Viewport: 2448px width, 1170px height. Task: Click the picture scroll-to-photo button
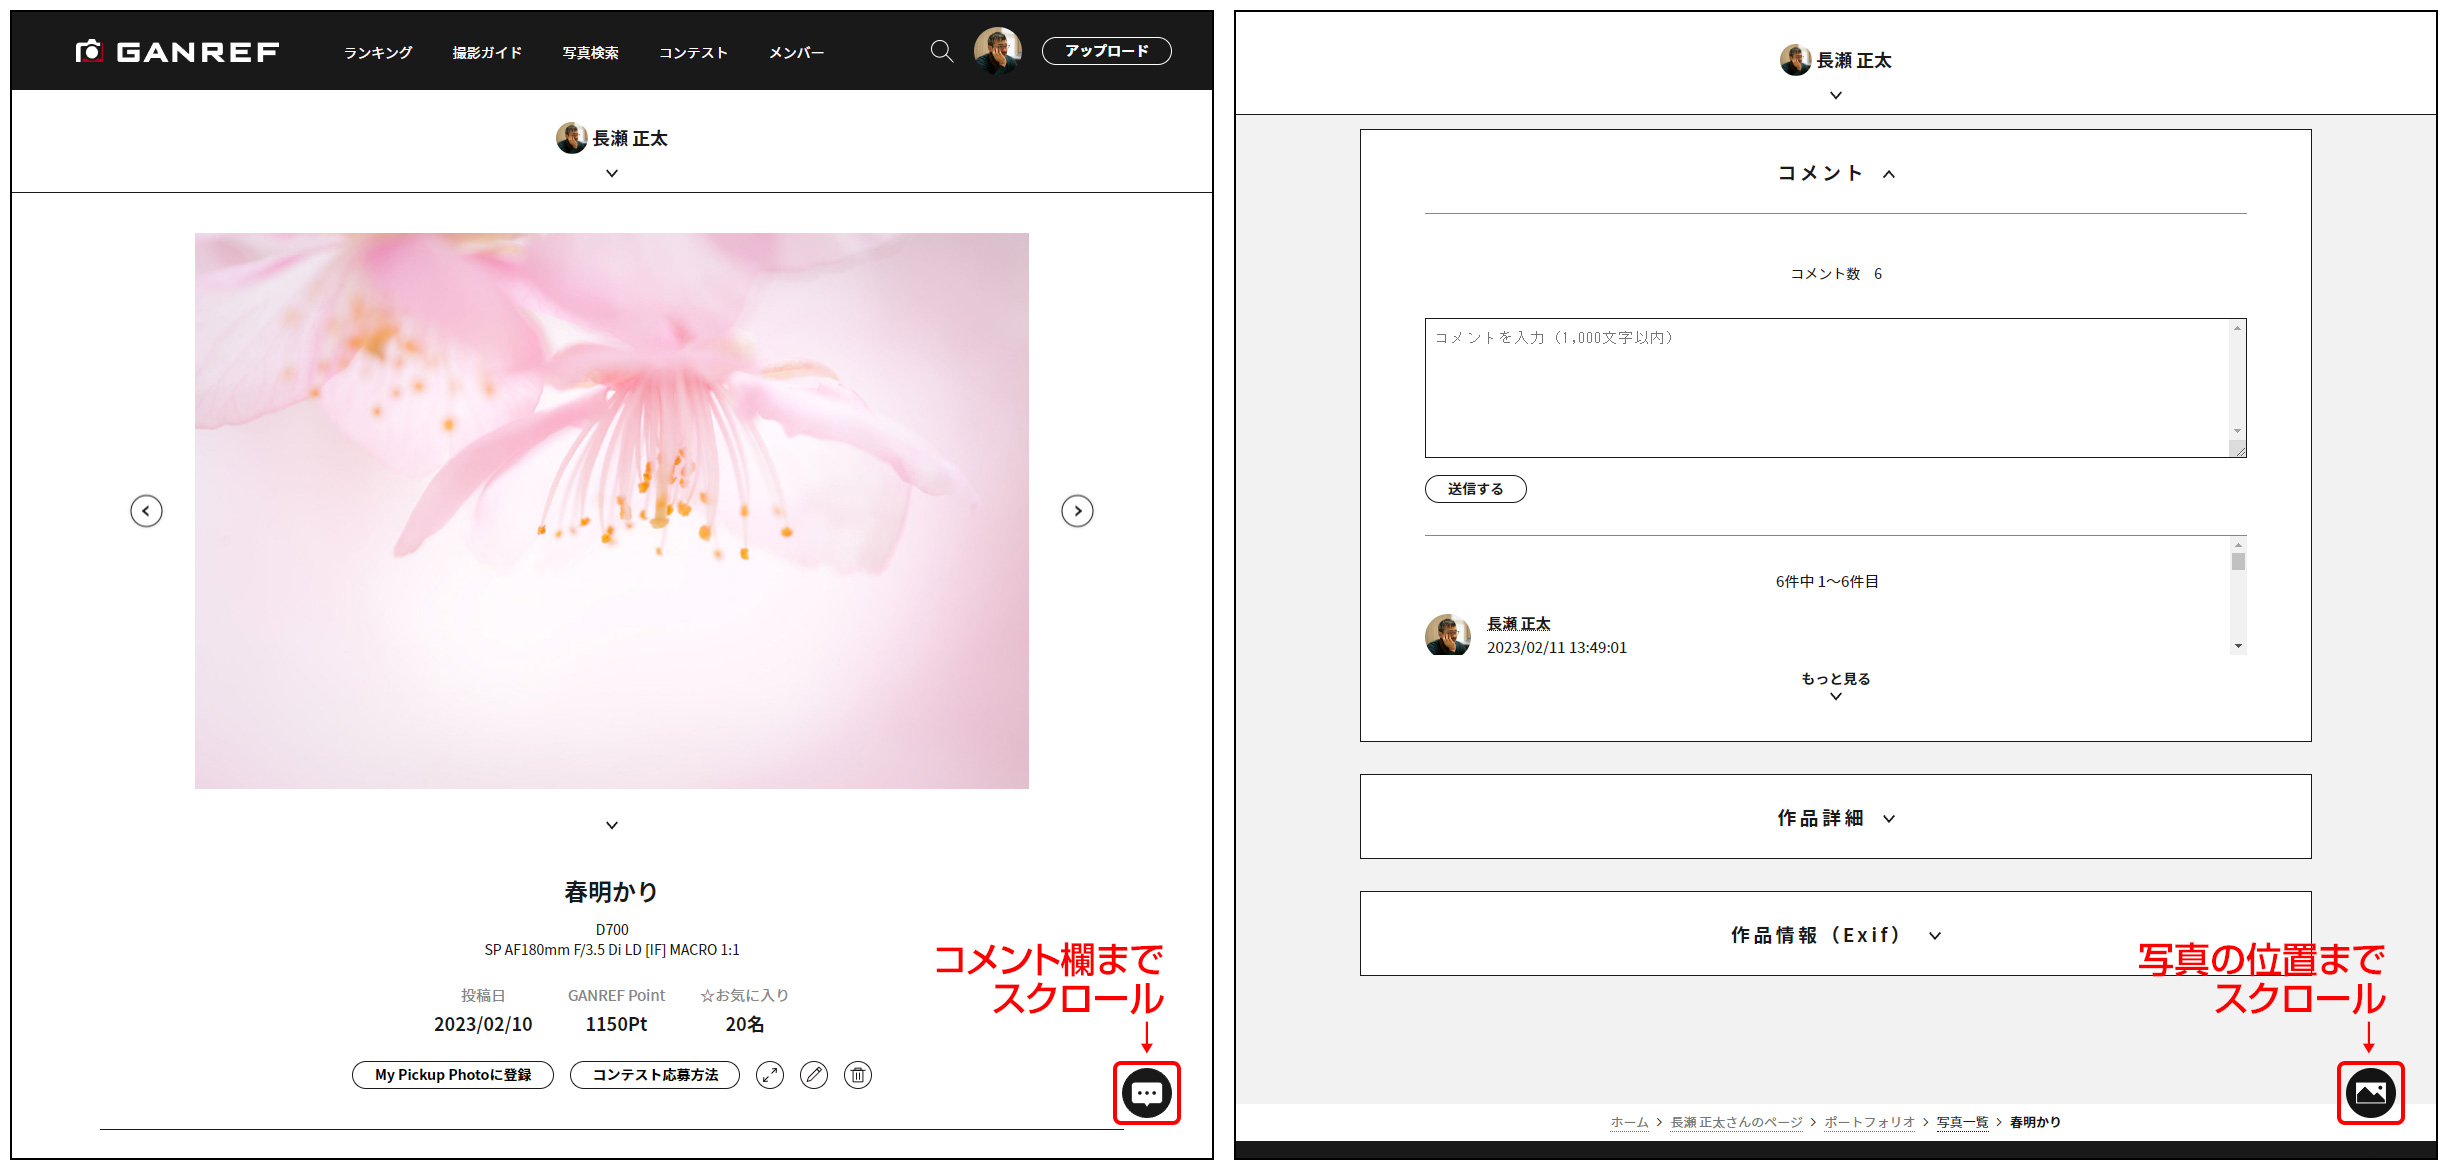pyautogui.click(x=2371, y=1093)
